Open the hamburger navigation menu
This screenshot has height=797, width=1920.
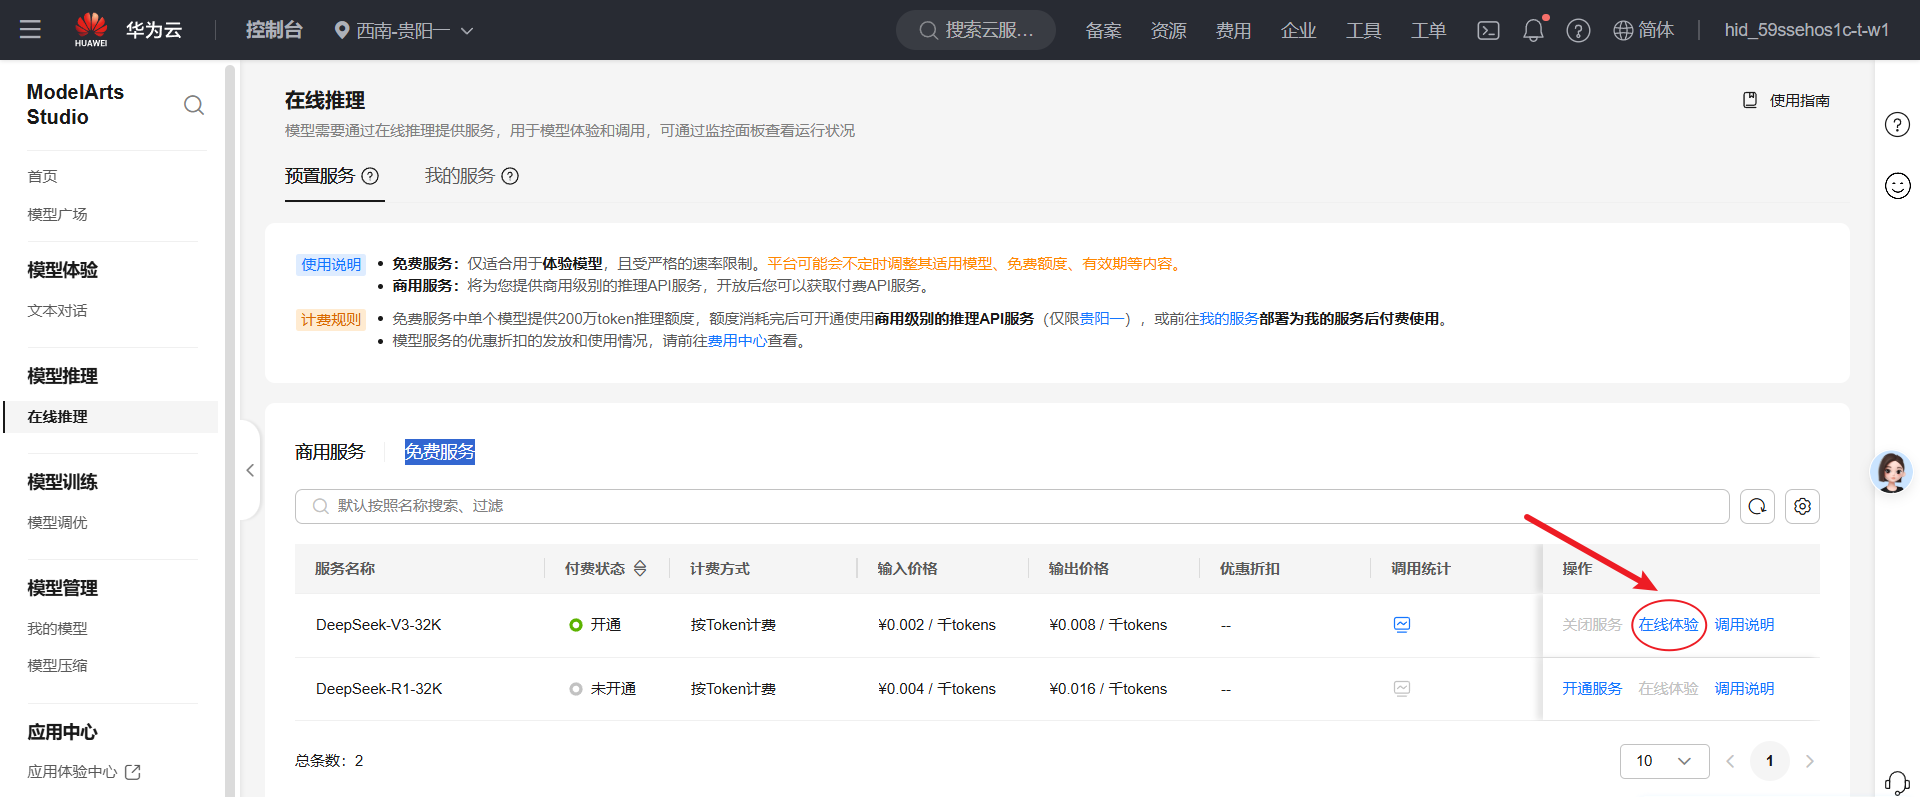[x=30, y=30]
